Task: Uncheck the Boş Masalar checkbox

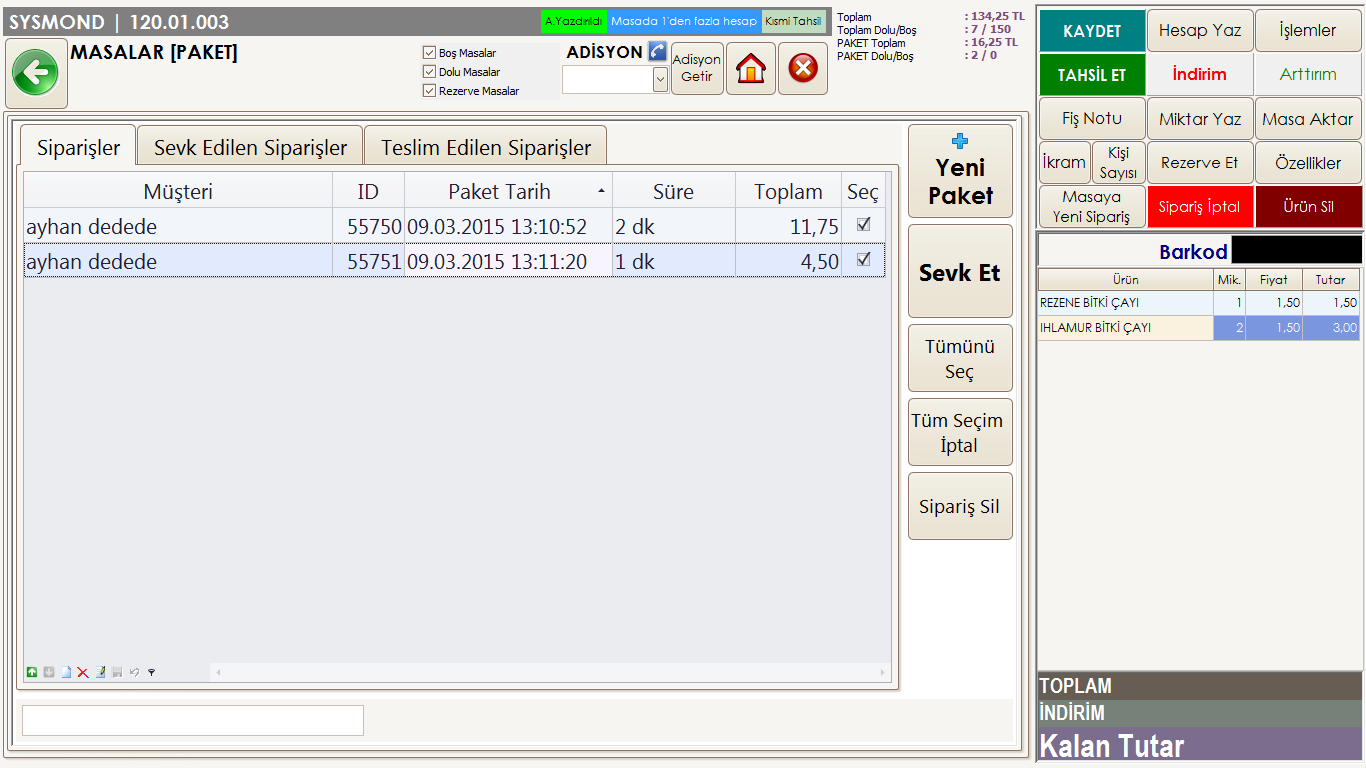Action: tap(429, 53)
